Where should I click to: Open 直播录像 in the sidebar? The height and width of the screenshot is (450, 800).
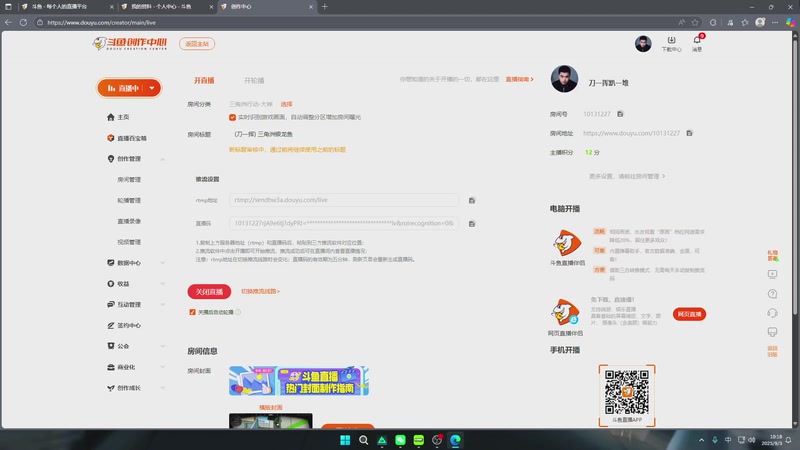point(129,221)
